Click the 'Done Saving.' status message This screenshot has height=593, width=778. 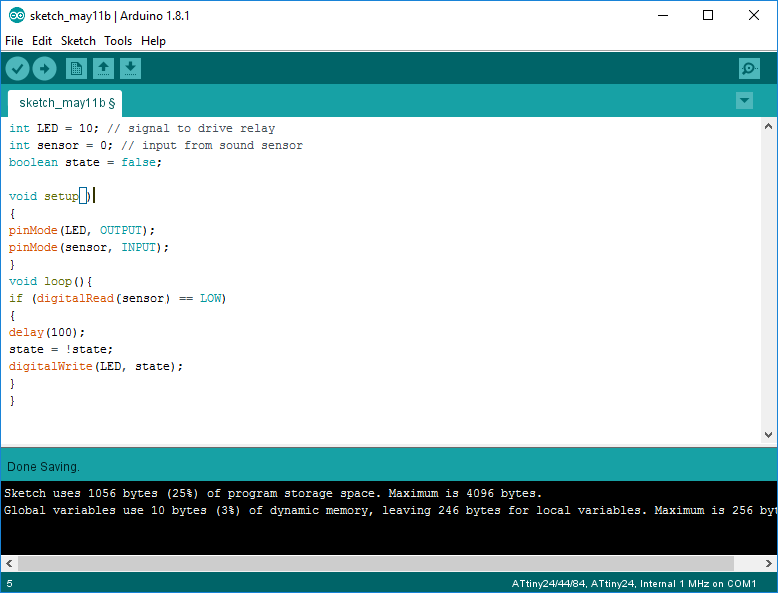point(43,467)
